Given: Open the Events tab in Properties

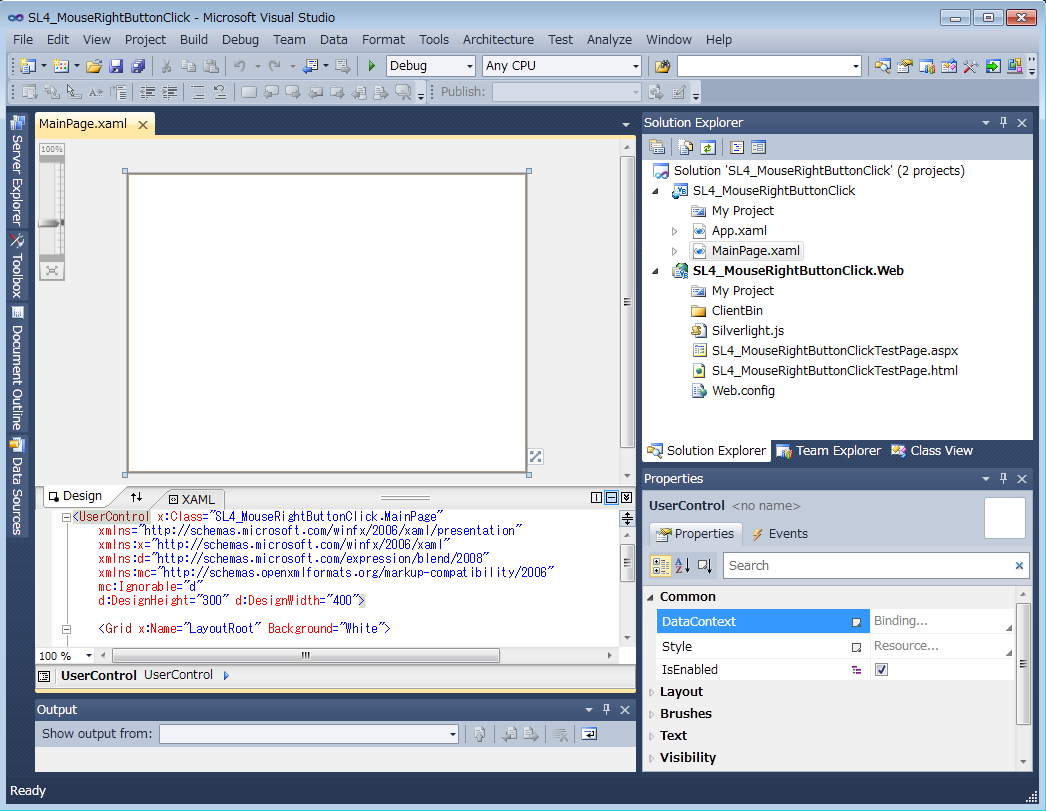Looking at the screenshot, I should click(779, 534).
